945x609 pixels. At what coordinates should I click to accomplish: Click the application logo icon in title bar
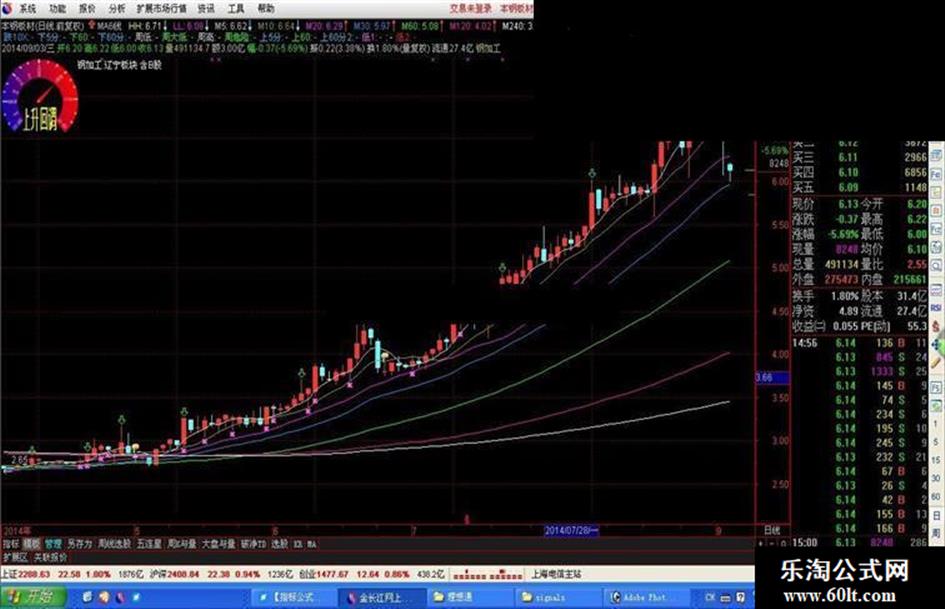click(x=7, y=8)
